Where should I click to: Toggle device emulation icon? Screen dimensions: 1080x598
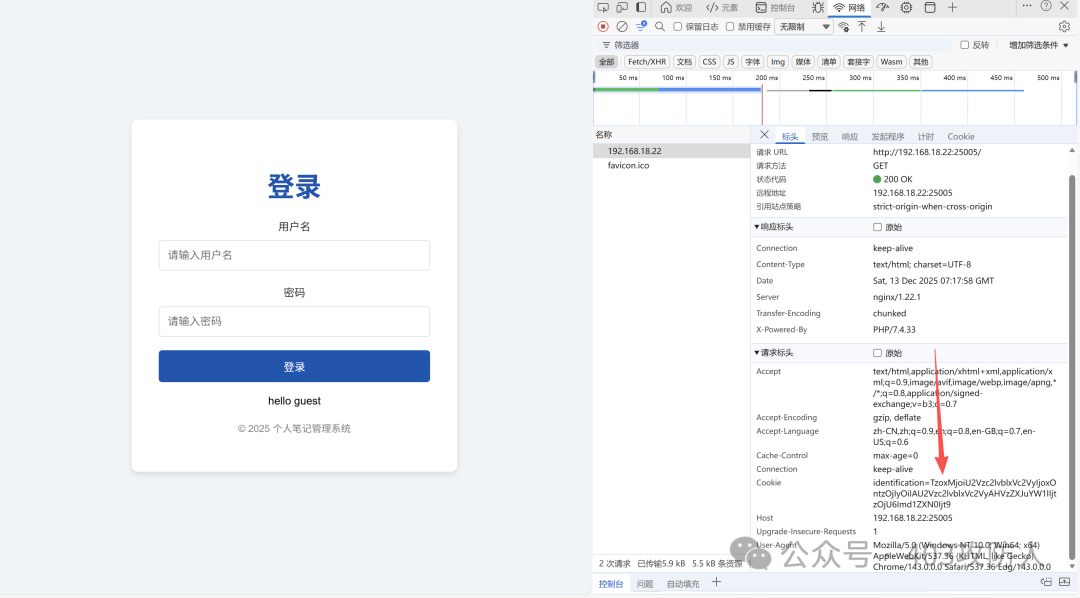click(x=622, y=8)
